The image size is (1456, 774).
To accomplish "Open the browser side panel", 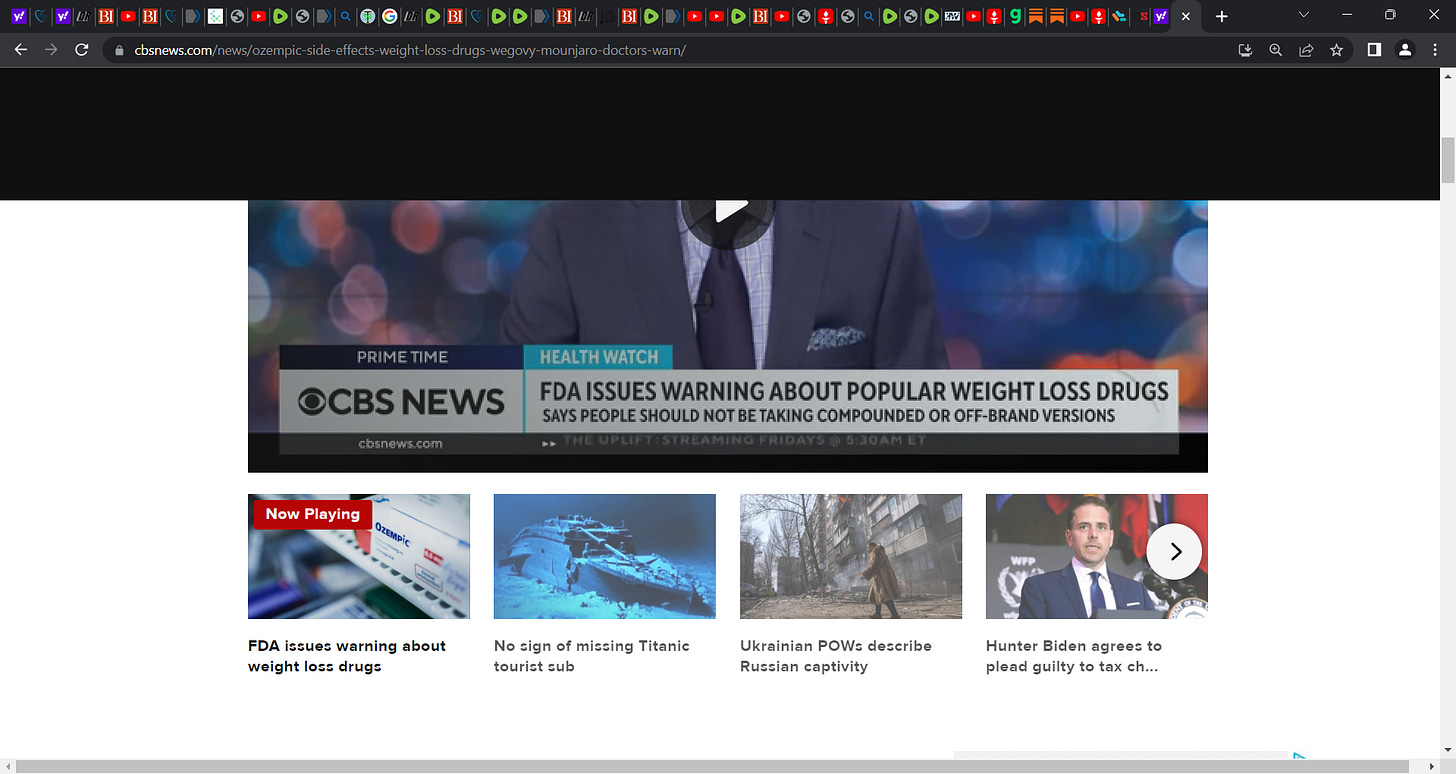I will 1374,50.
